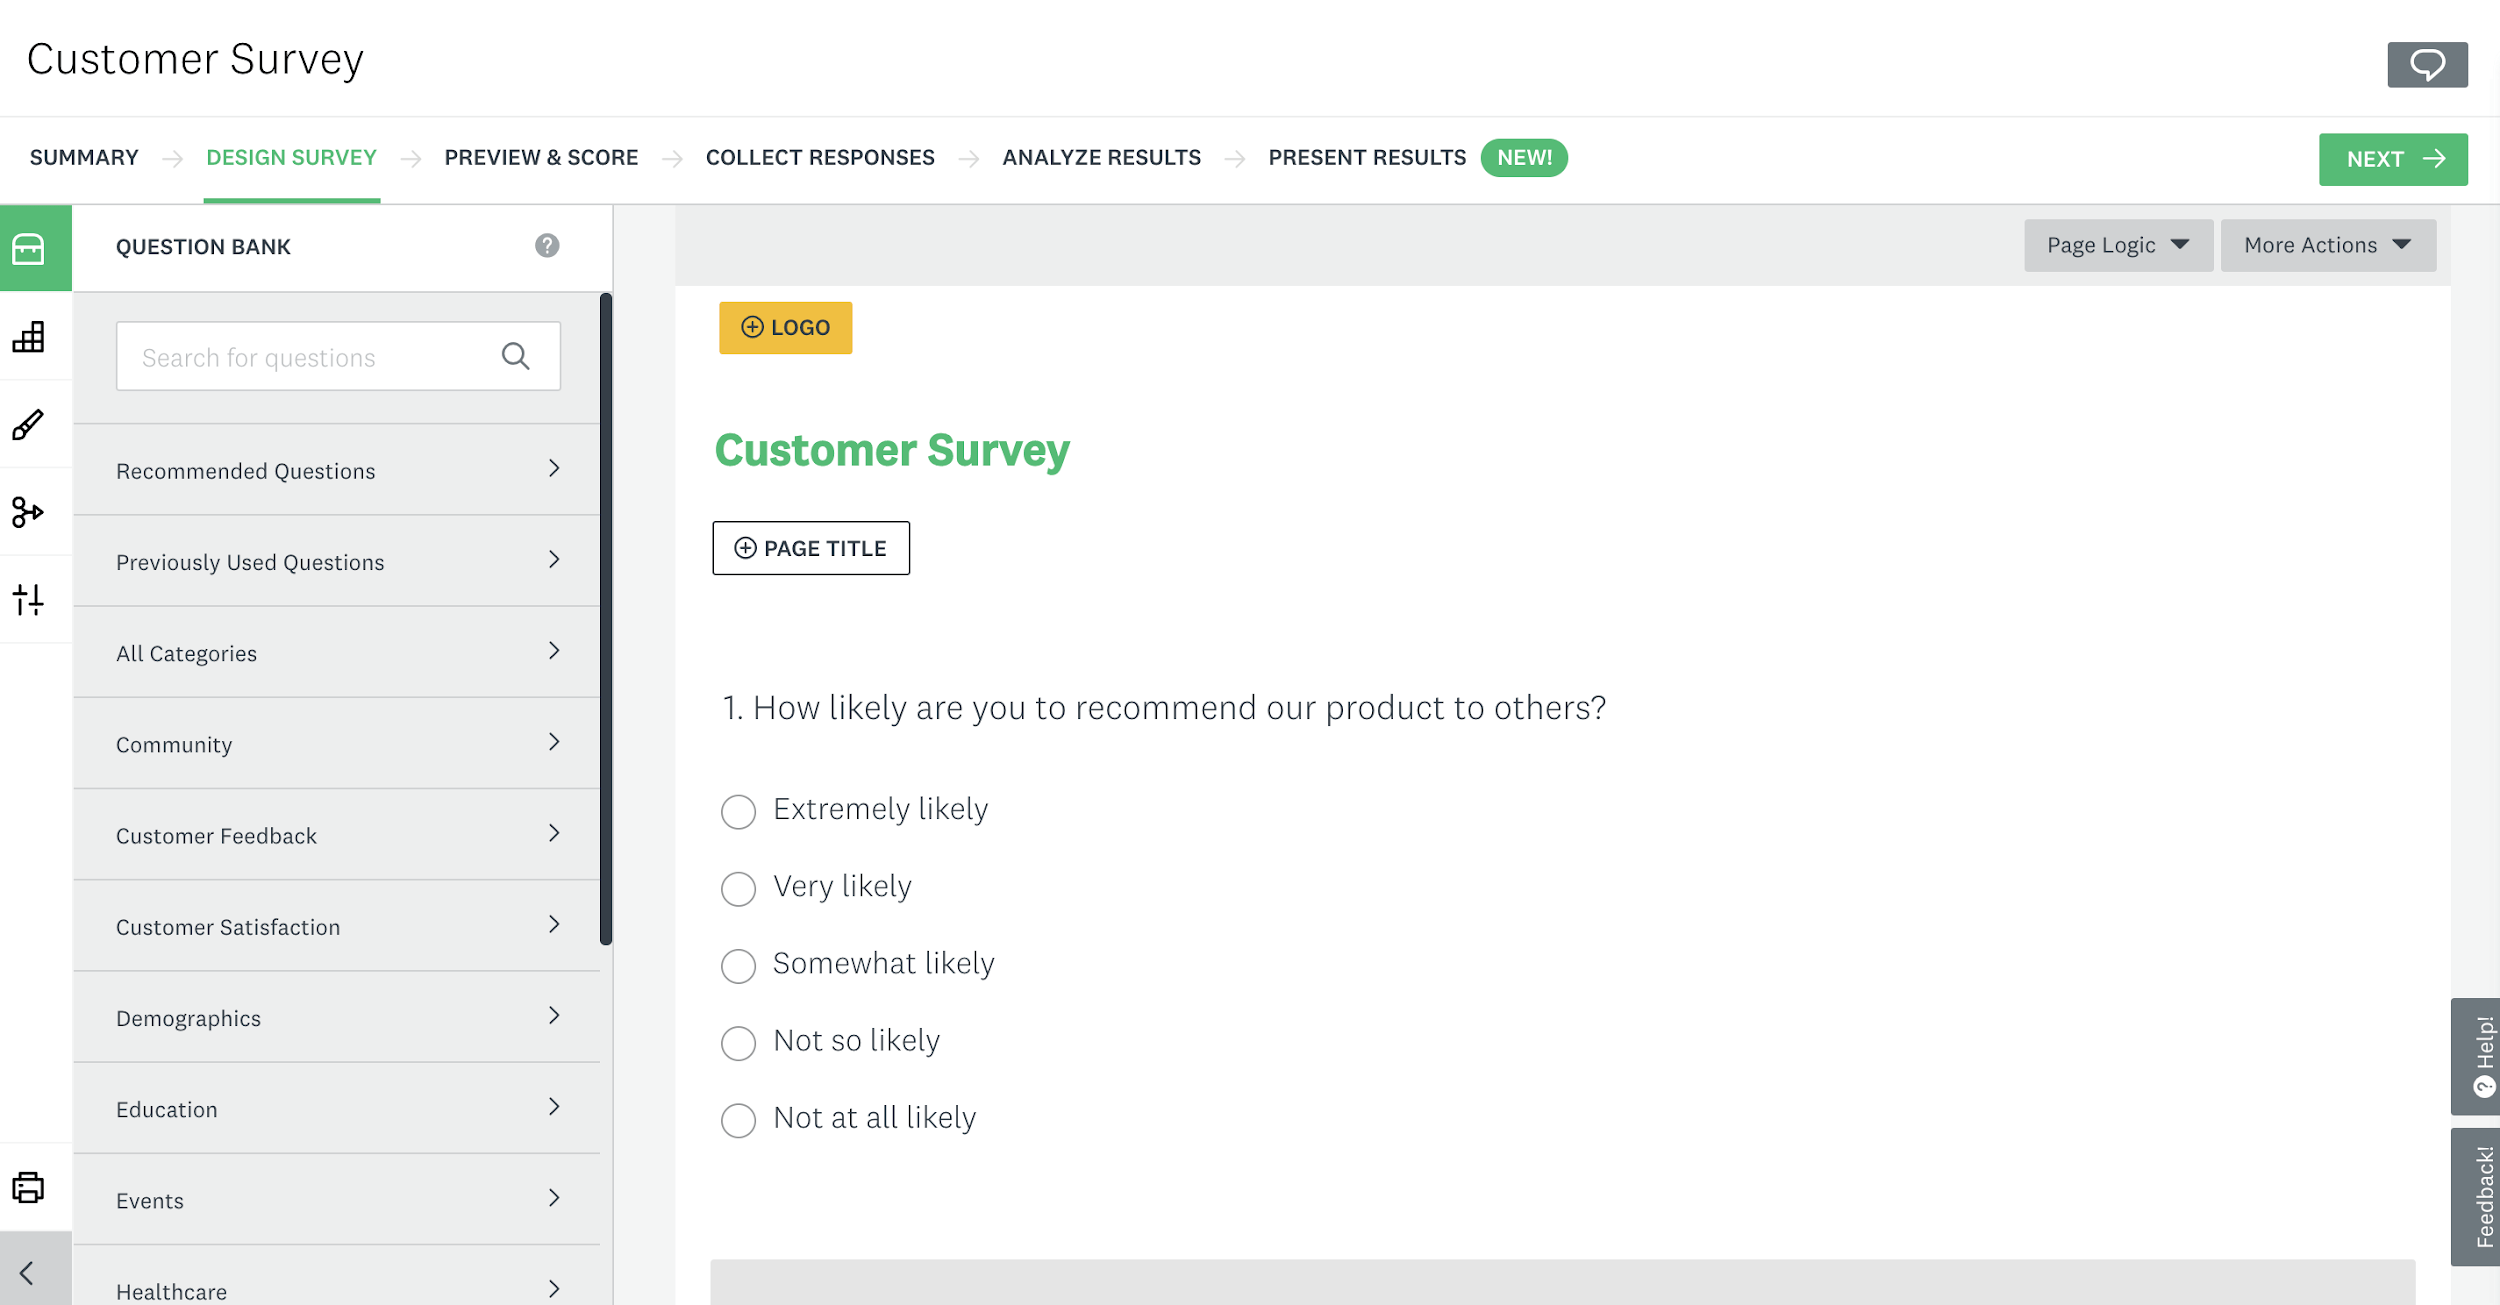Image resolution: width=2500 pixels, height=1305 pixels.
Task: Select the scoring/adjustment icon in sidebar
Action: coord(28,599)
